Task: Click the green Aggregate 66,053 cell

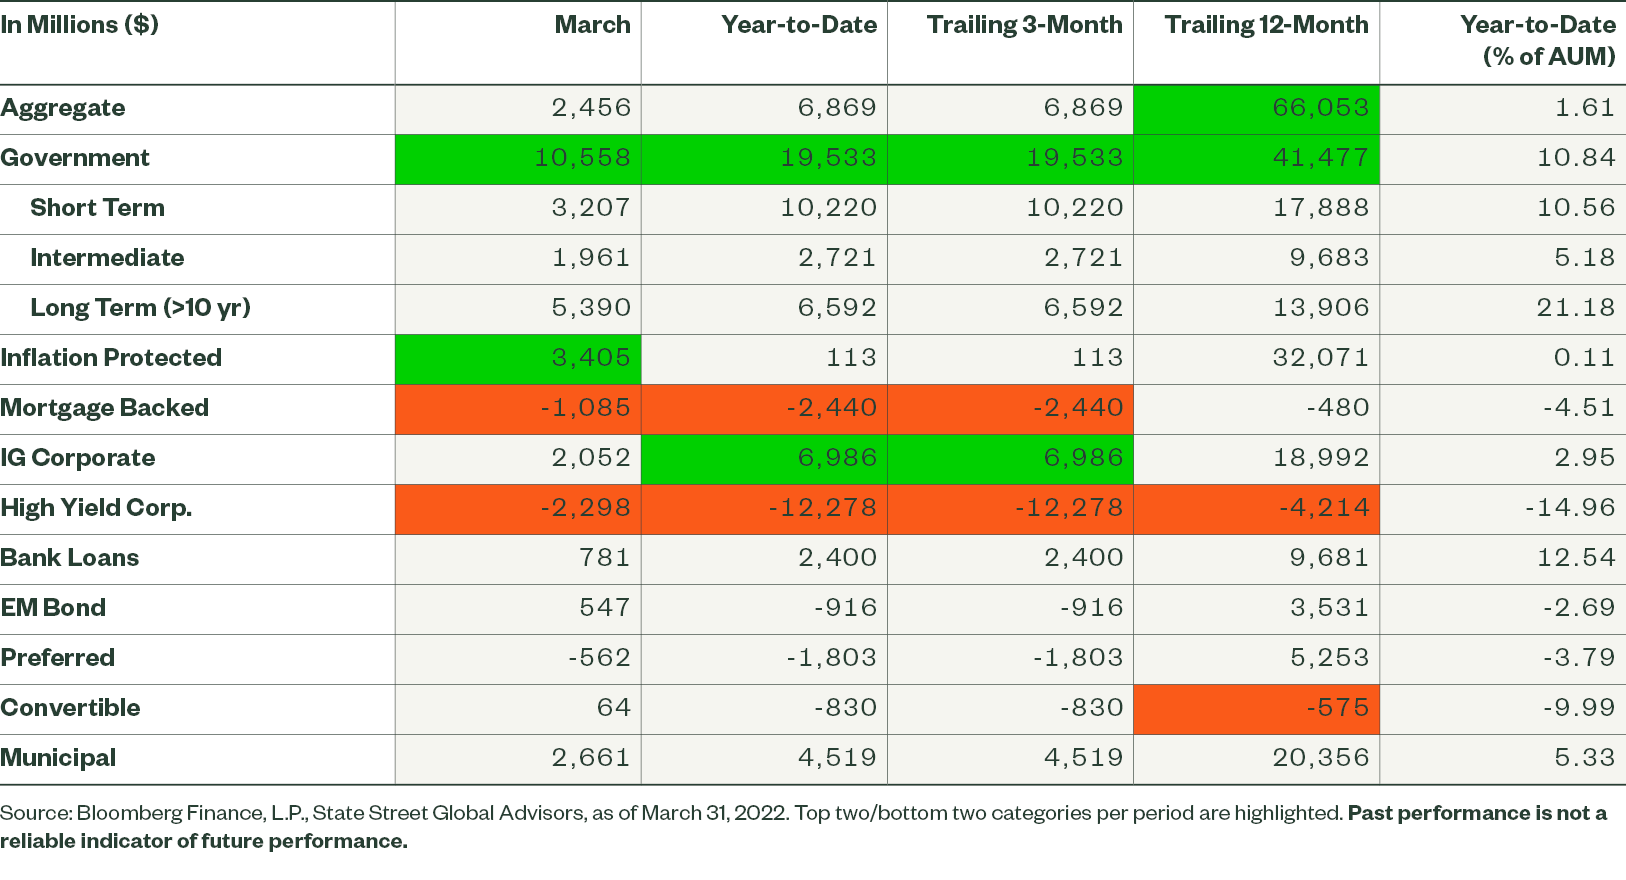Action: pos(1320,108)
